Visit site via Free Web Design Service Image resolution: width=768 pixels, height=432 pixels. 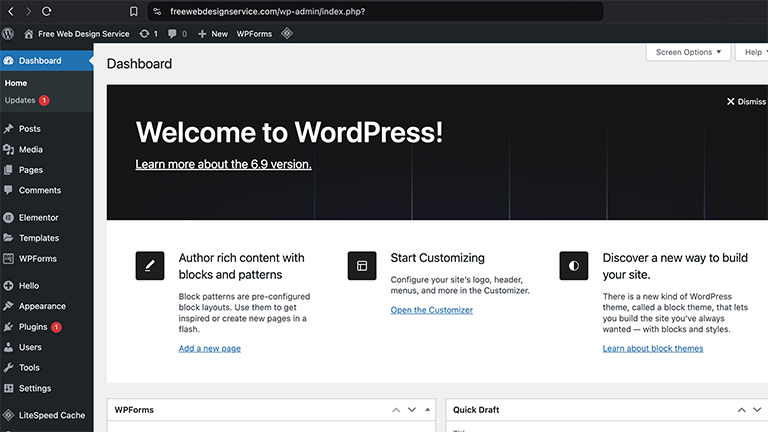[x=77, y=33]
